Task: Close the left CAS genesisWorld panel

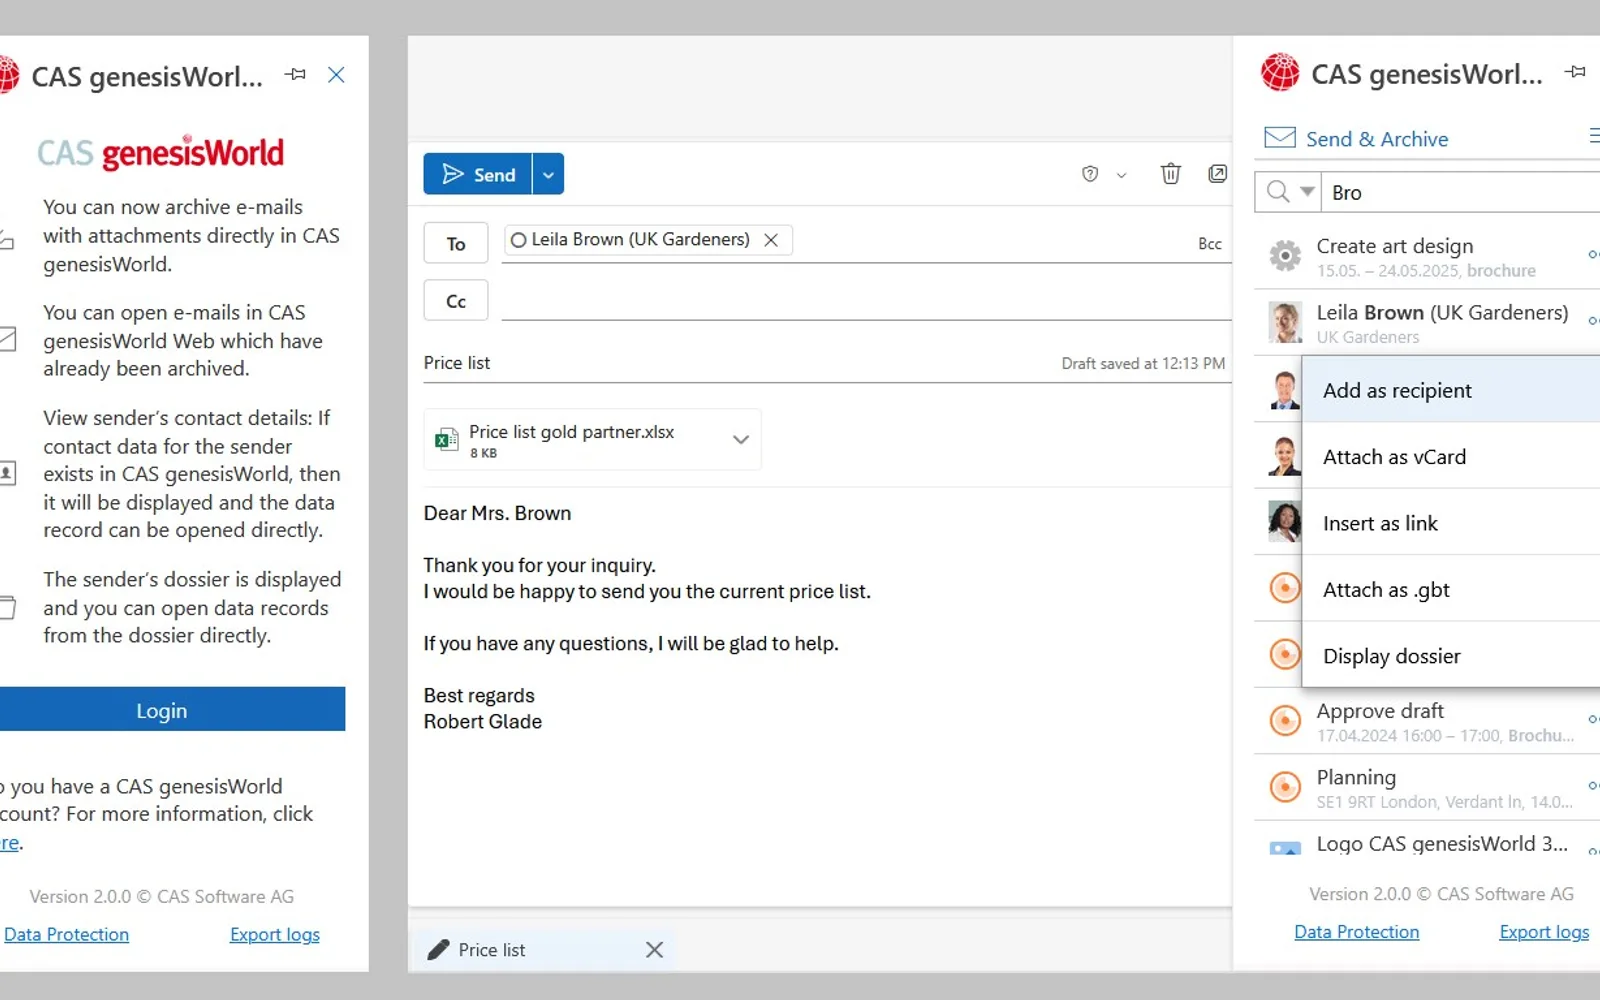Action: coord(336,75)
